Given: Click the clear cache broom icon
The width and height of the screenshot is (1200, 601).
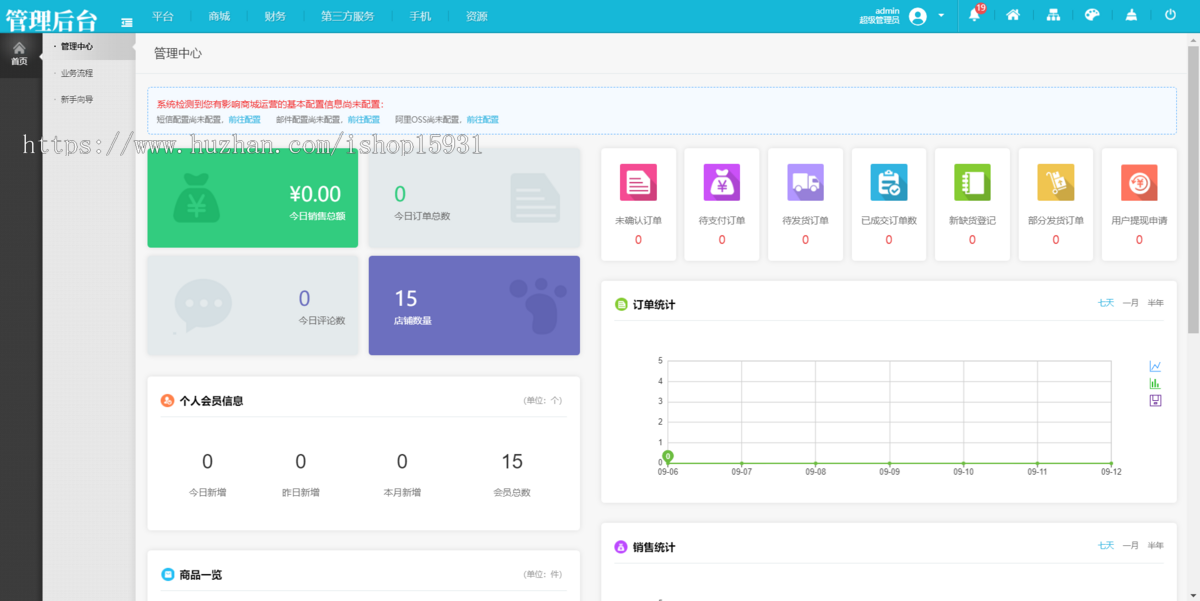Looking at the screenshot, I should coord(1131,15).
